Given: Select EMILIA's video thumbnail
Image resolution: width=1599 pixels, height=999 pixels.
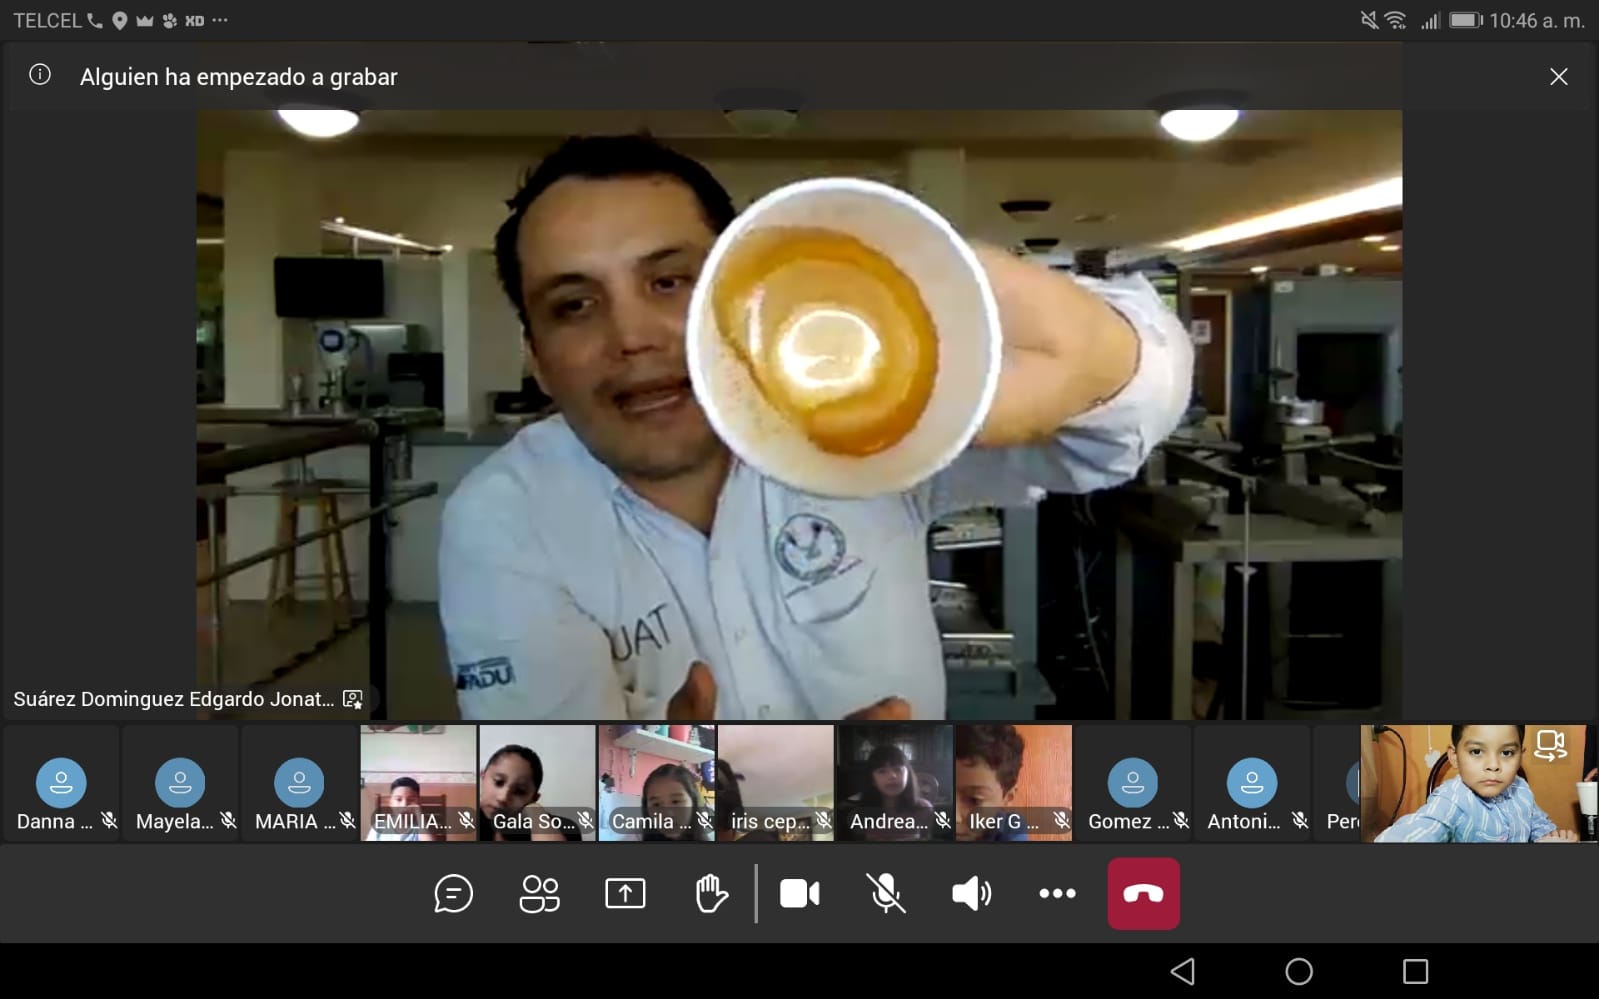Looking at the screenshot, I should click(418, 783).
